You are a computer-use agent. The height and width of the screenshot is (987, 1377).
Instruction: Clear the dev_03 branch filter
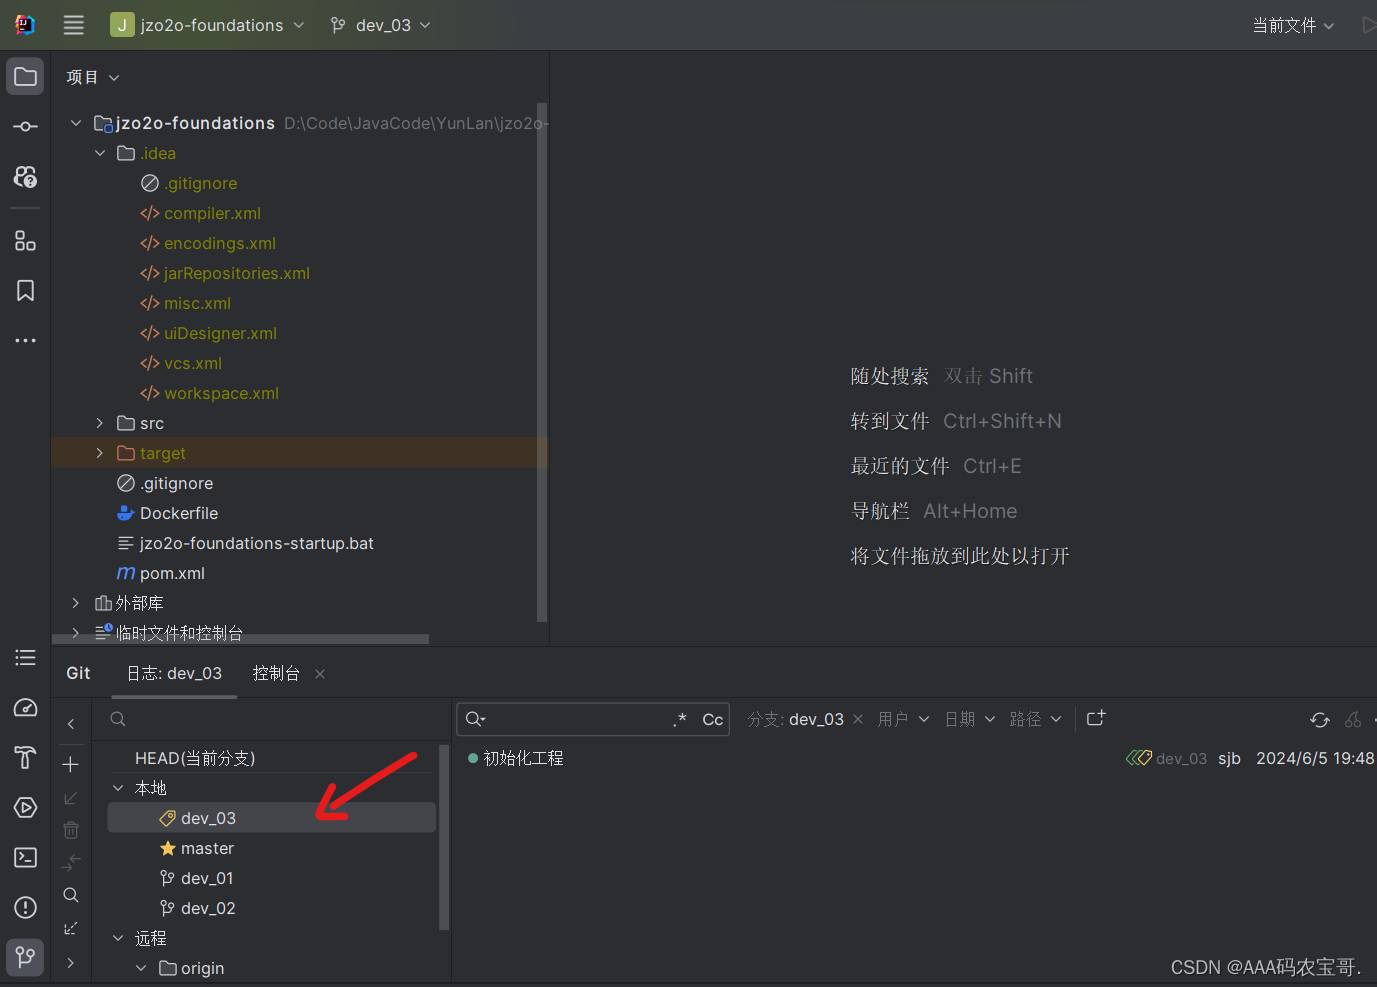tap(858, 719)
